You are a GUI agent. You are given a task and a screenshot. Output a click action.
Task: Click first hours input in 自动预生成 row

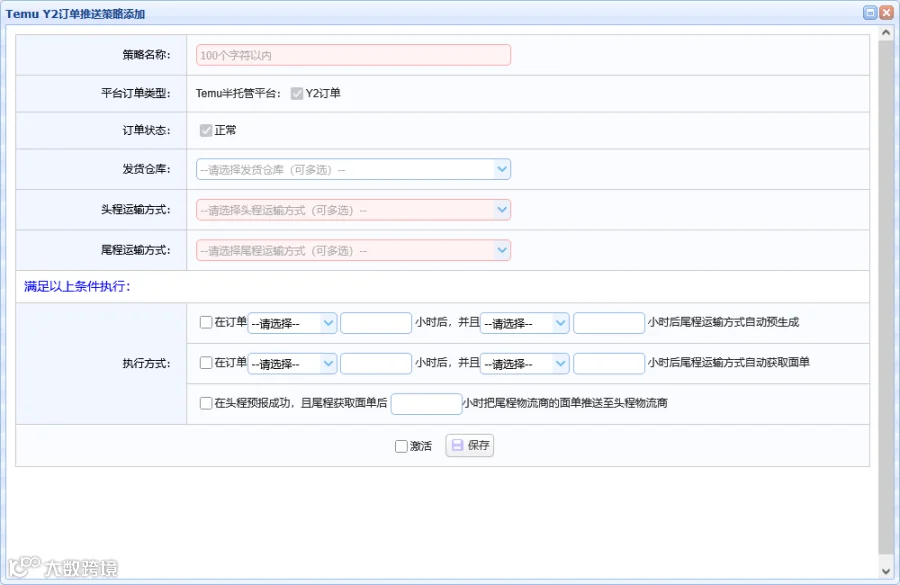[x=376, y=323]
